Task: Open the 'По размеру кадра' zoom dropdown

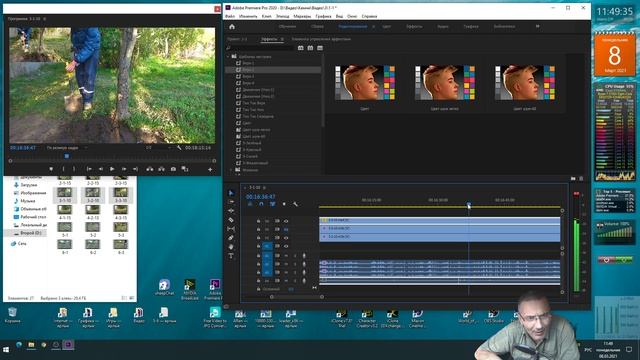Action: pyautogui.click(x=66, y=148)
